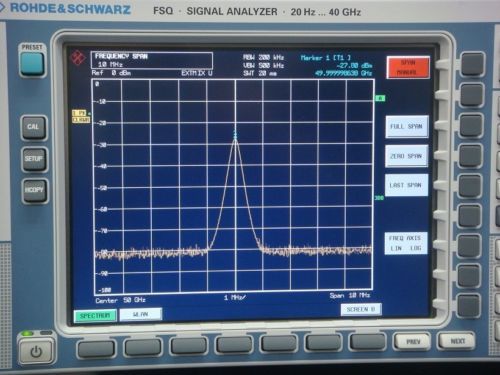500x375 pixels.
Task: Select the LAST SPAN softkey
Action: pos(406,185)
